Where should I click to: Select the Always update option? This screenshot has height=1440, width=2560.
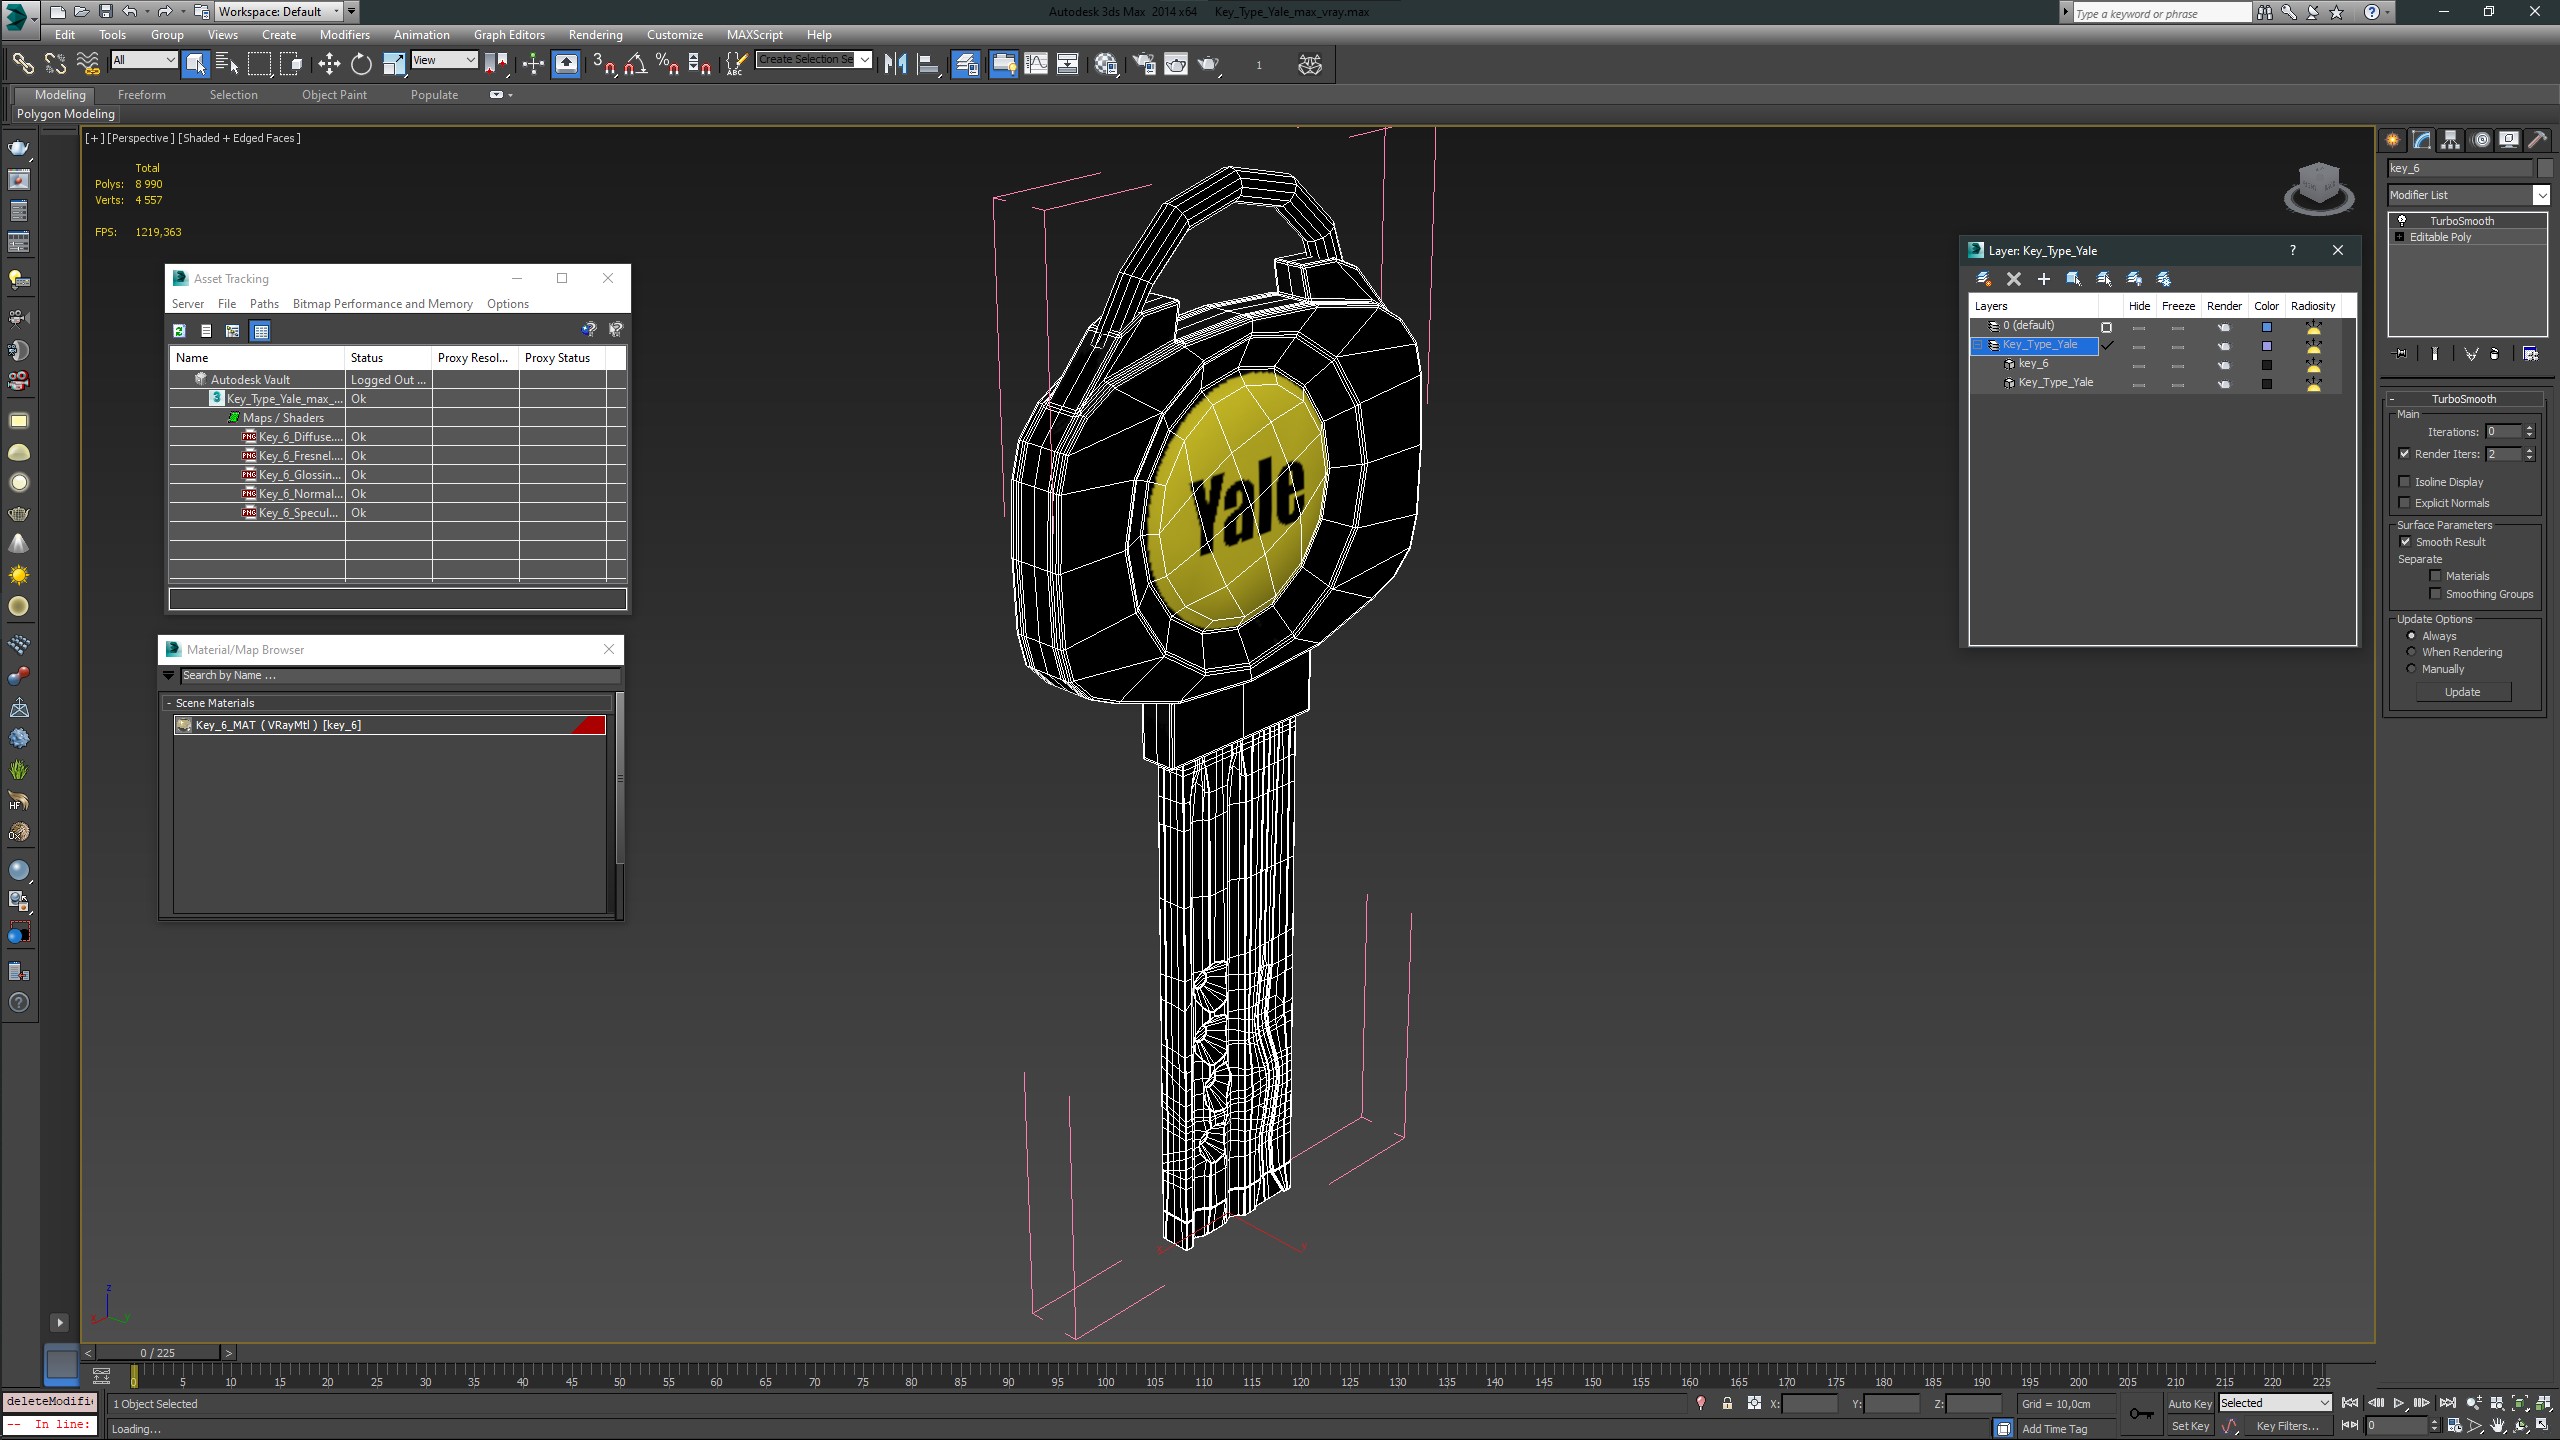click(x=2411, y=636)
